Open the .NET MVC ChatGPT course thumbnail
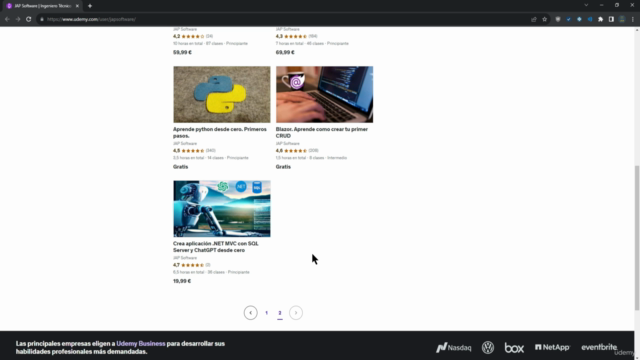Viewport: 640px width, 360px height. (x=222, y=209)
